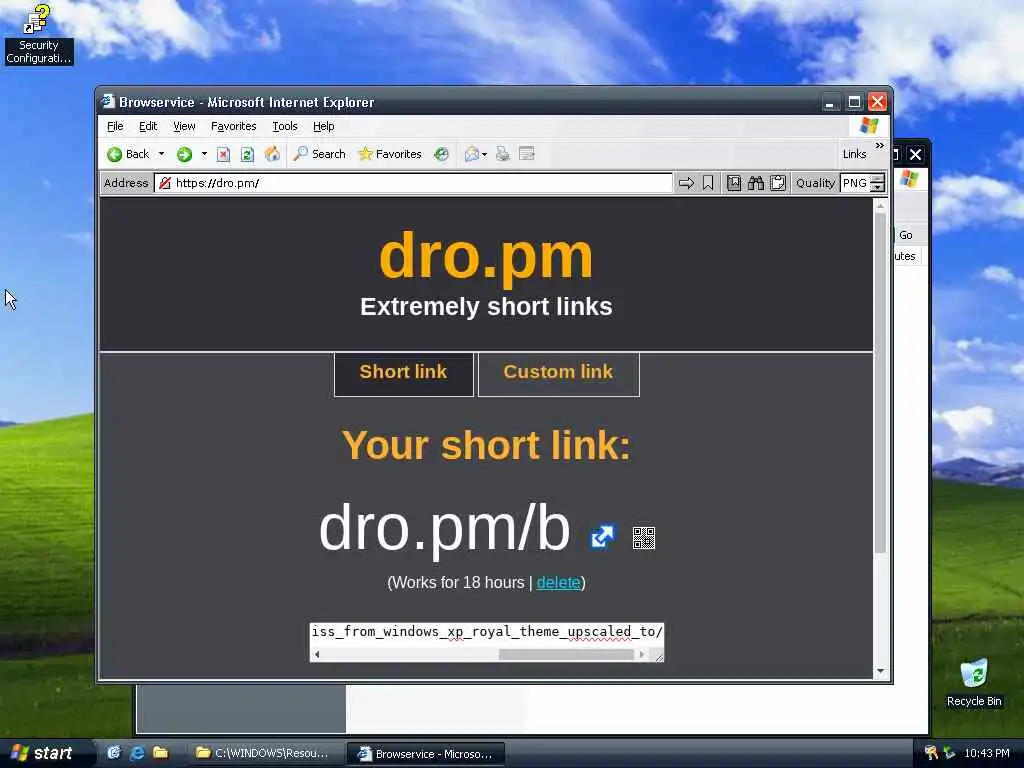
Task: Click the Quality PNG selector field
Action: click(x=855, y=183)
